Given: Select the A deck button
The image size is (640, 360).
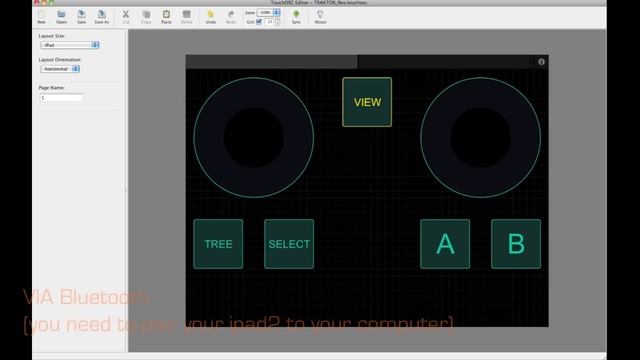Looking at the screenshot, I should (445, 244).
